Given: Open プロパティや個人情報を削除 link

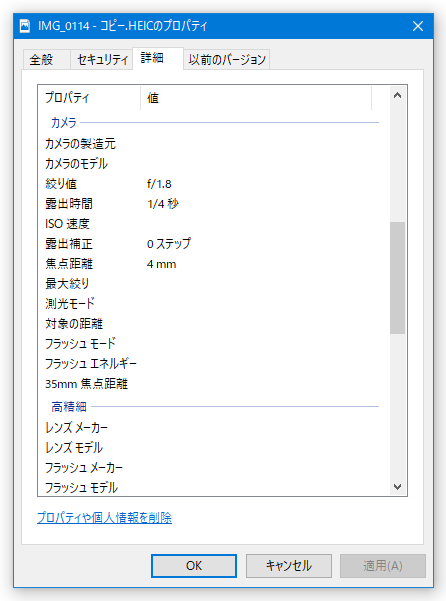Looking at the screenshot, I should coord(104,518).
